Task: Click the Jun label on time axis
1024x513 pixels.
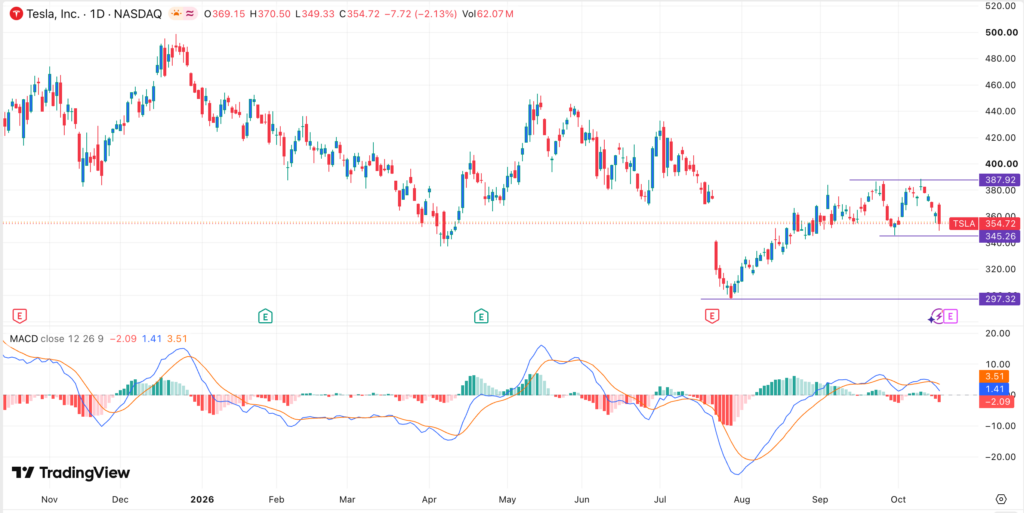Action: coord(582,499)
